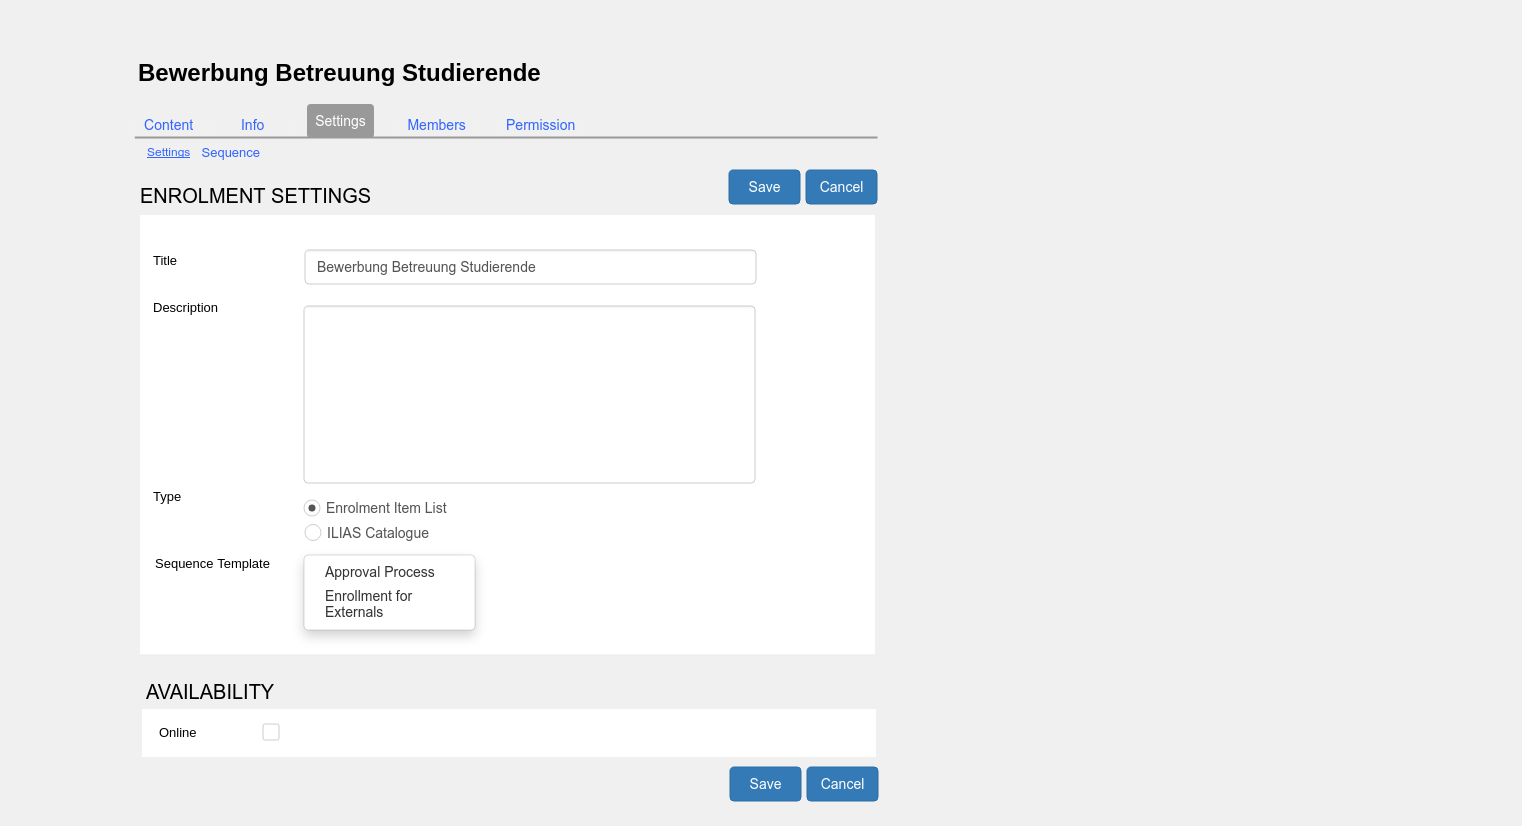The image size is (1522, 826).
Task: Open the Sequence sub-tab link
Action: [230, 153]
